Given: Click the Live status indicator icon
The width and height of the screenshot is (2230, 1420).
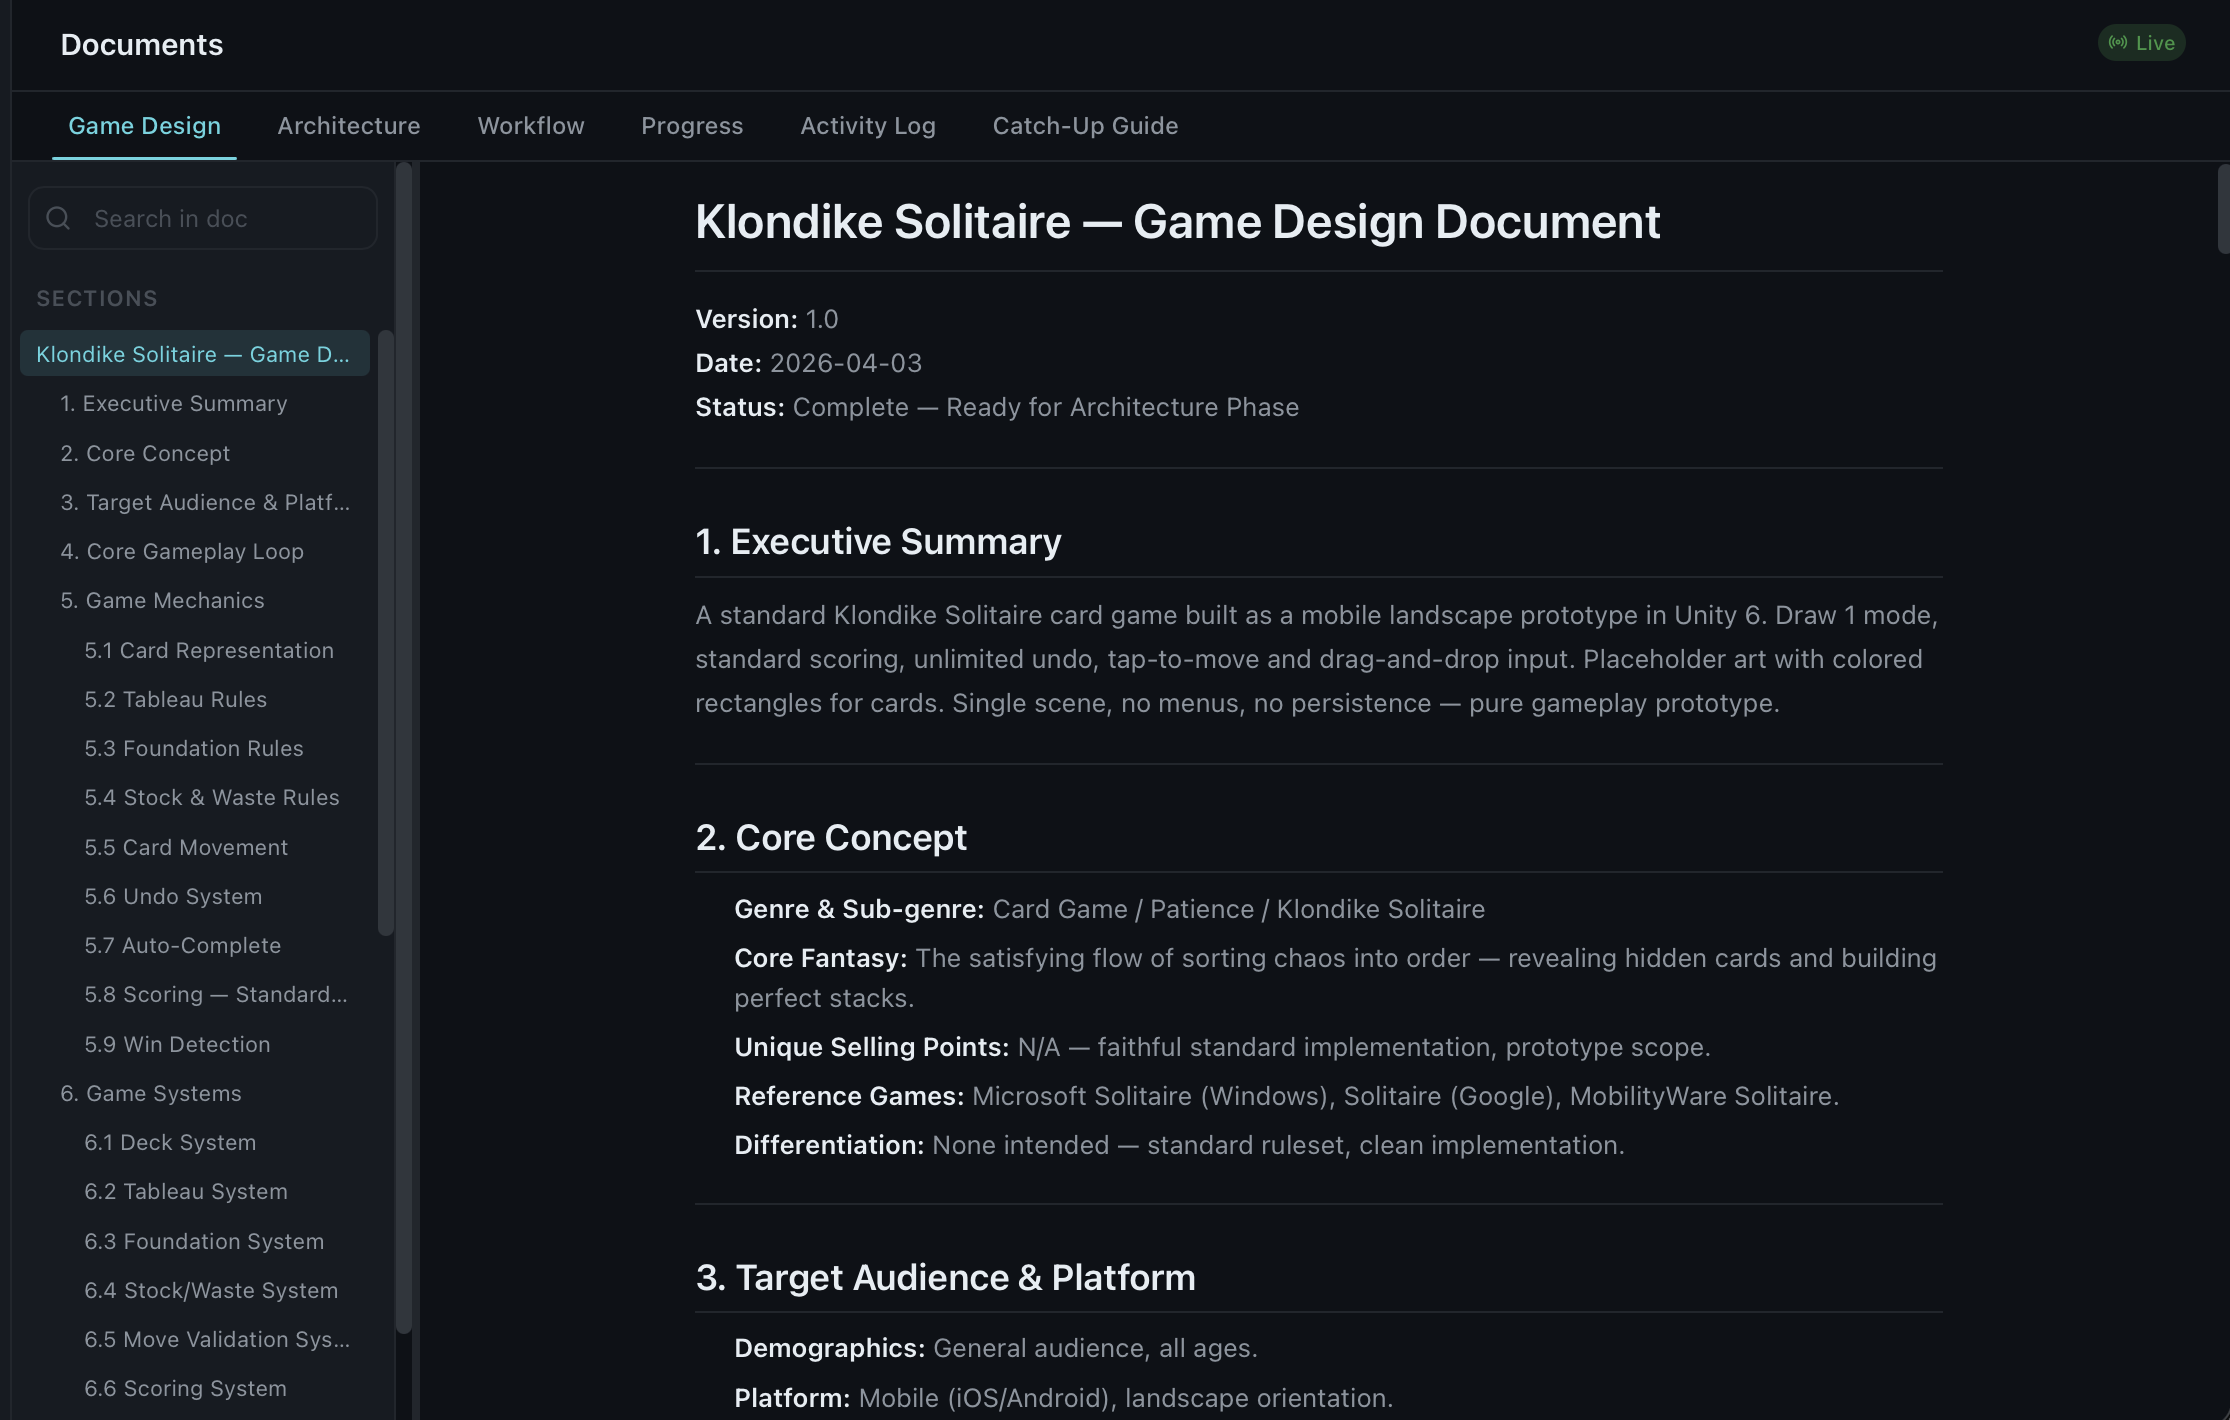Looking at the screenshot, I should (x=2119, y=42).
